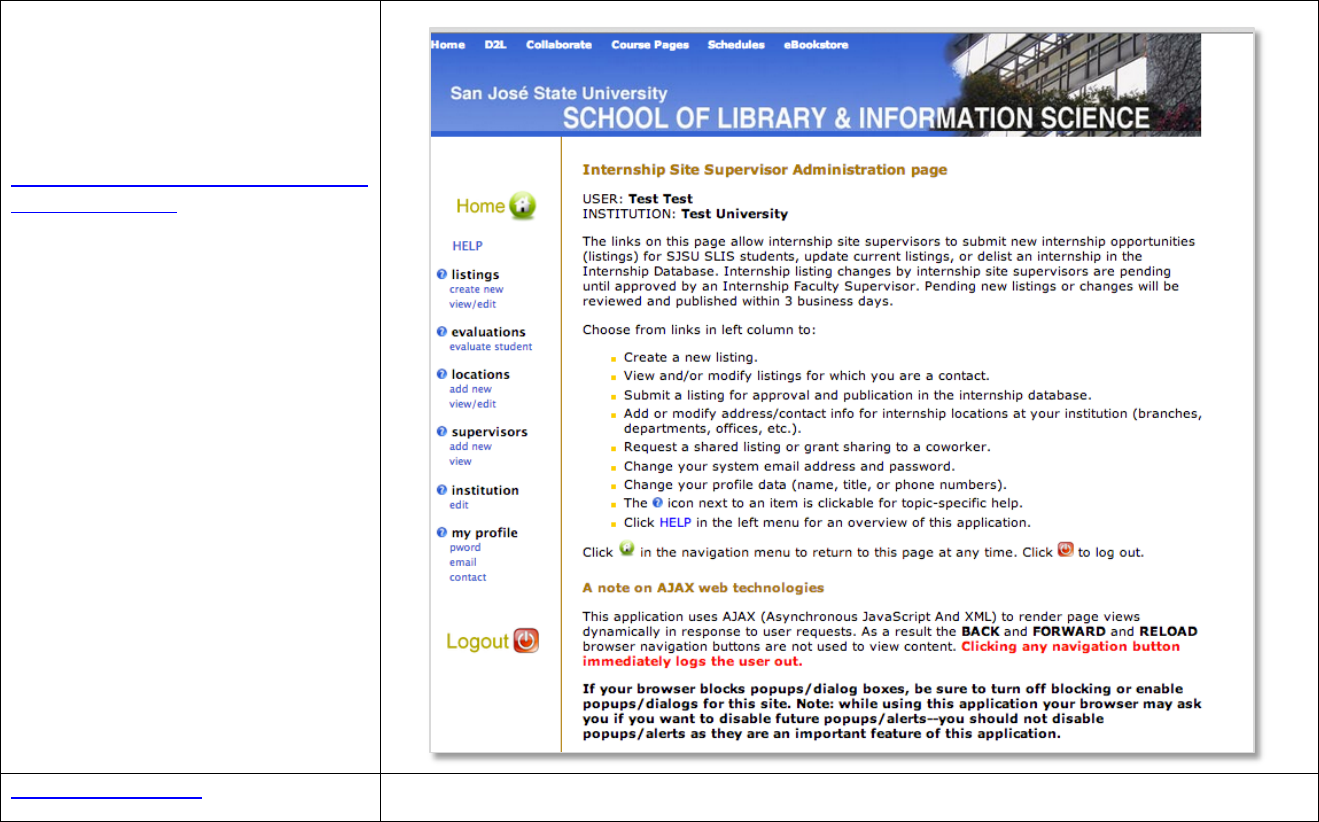The height and width of the screenshot is (822, 1319).
Task: Open topic help icon beside listings
Action: coord(442,274)
